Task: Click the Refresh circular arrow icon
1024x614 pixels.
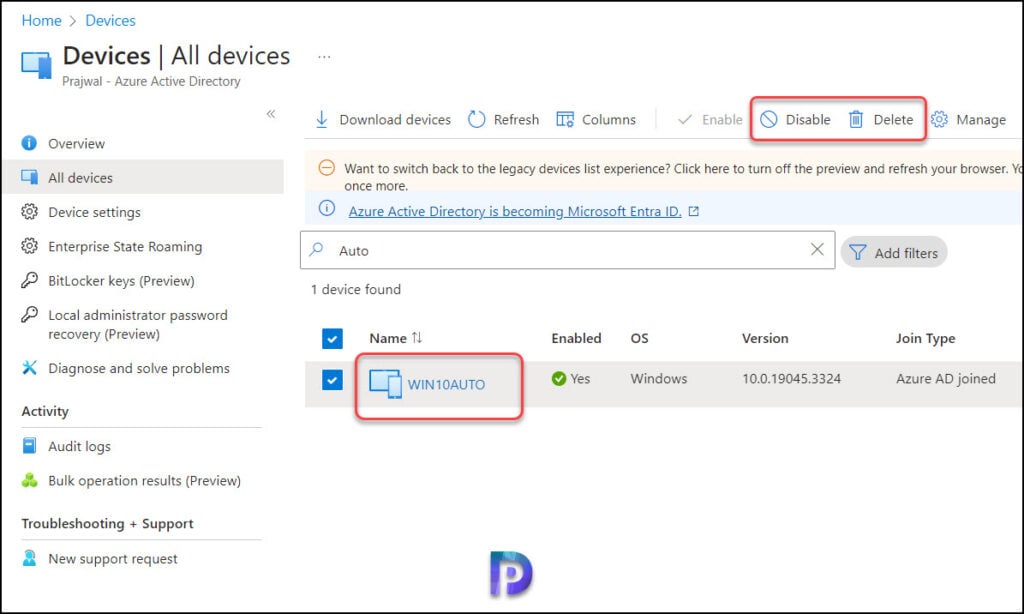Action: 477,120
